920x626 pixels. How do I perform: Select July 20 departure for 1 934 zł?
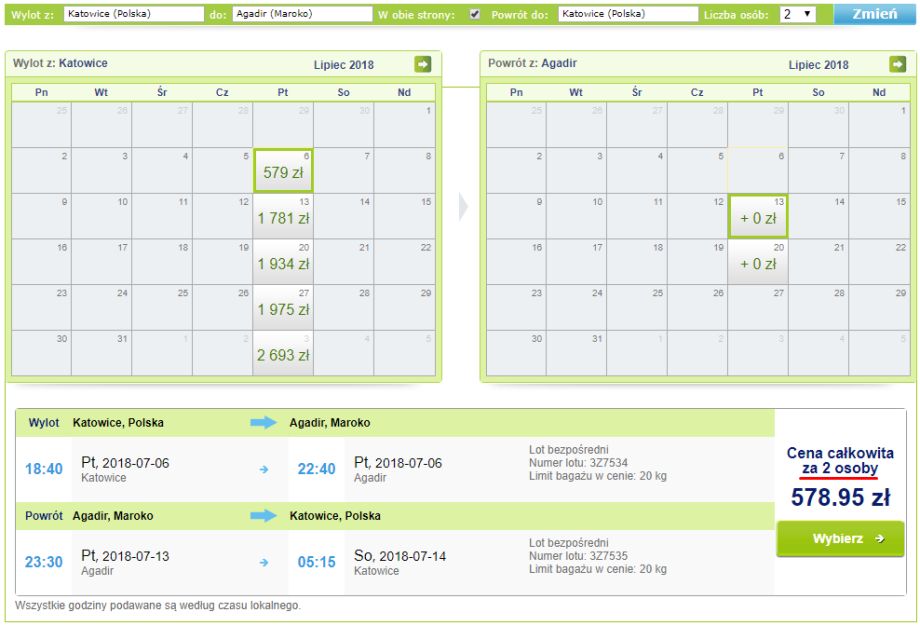coord(283,262)
